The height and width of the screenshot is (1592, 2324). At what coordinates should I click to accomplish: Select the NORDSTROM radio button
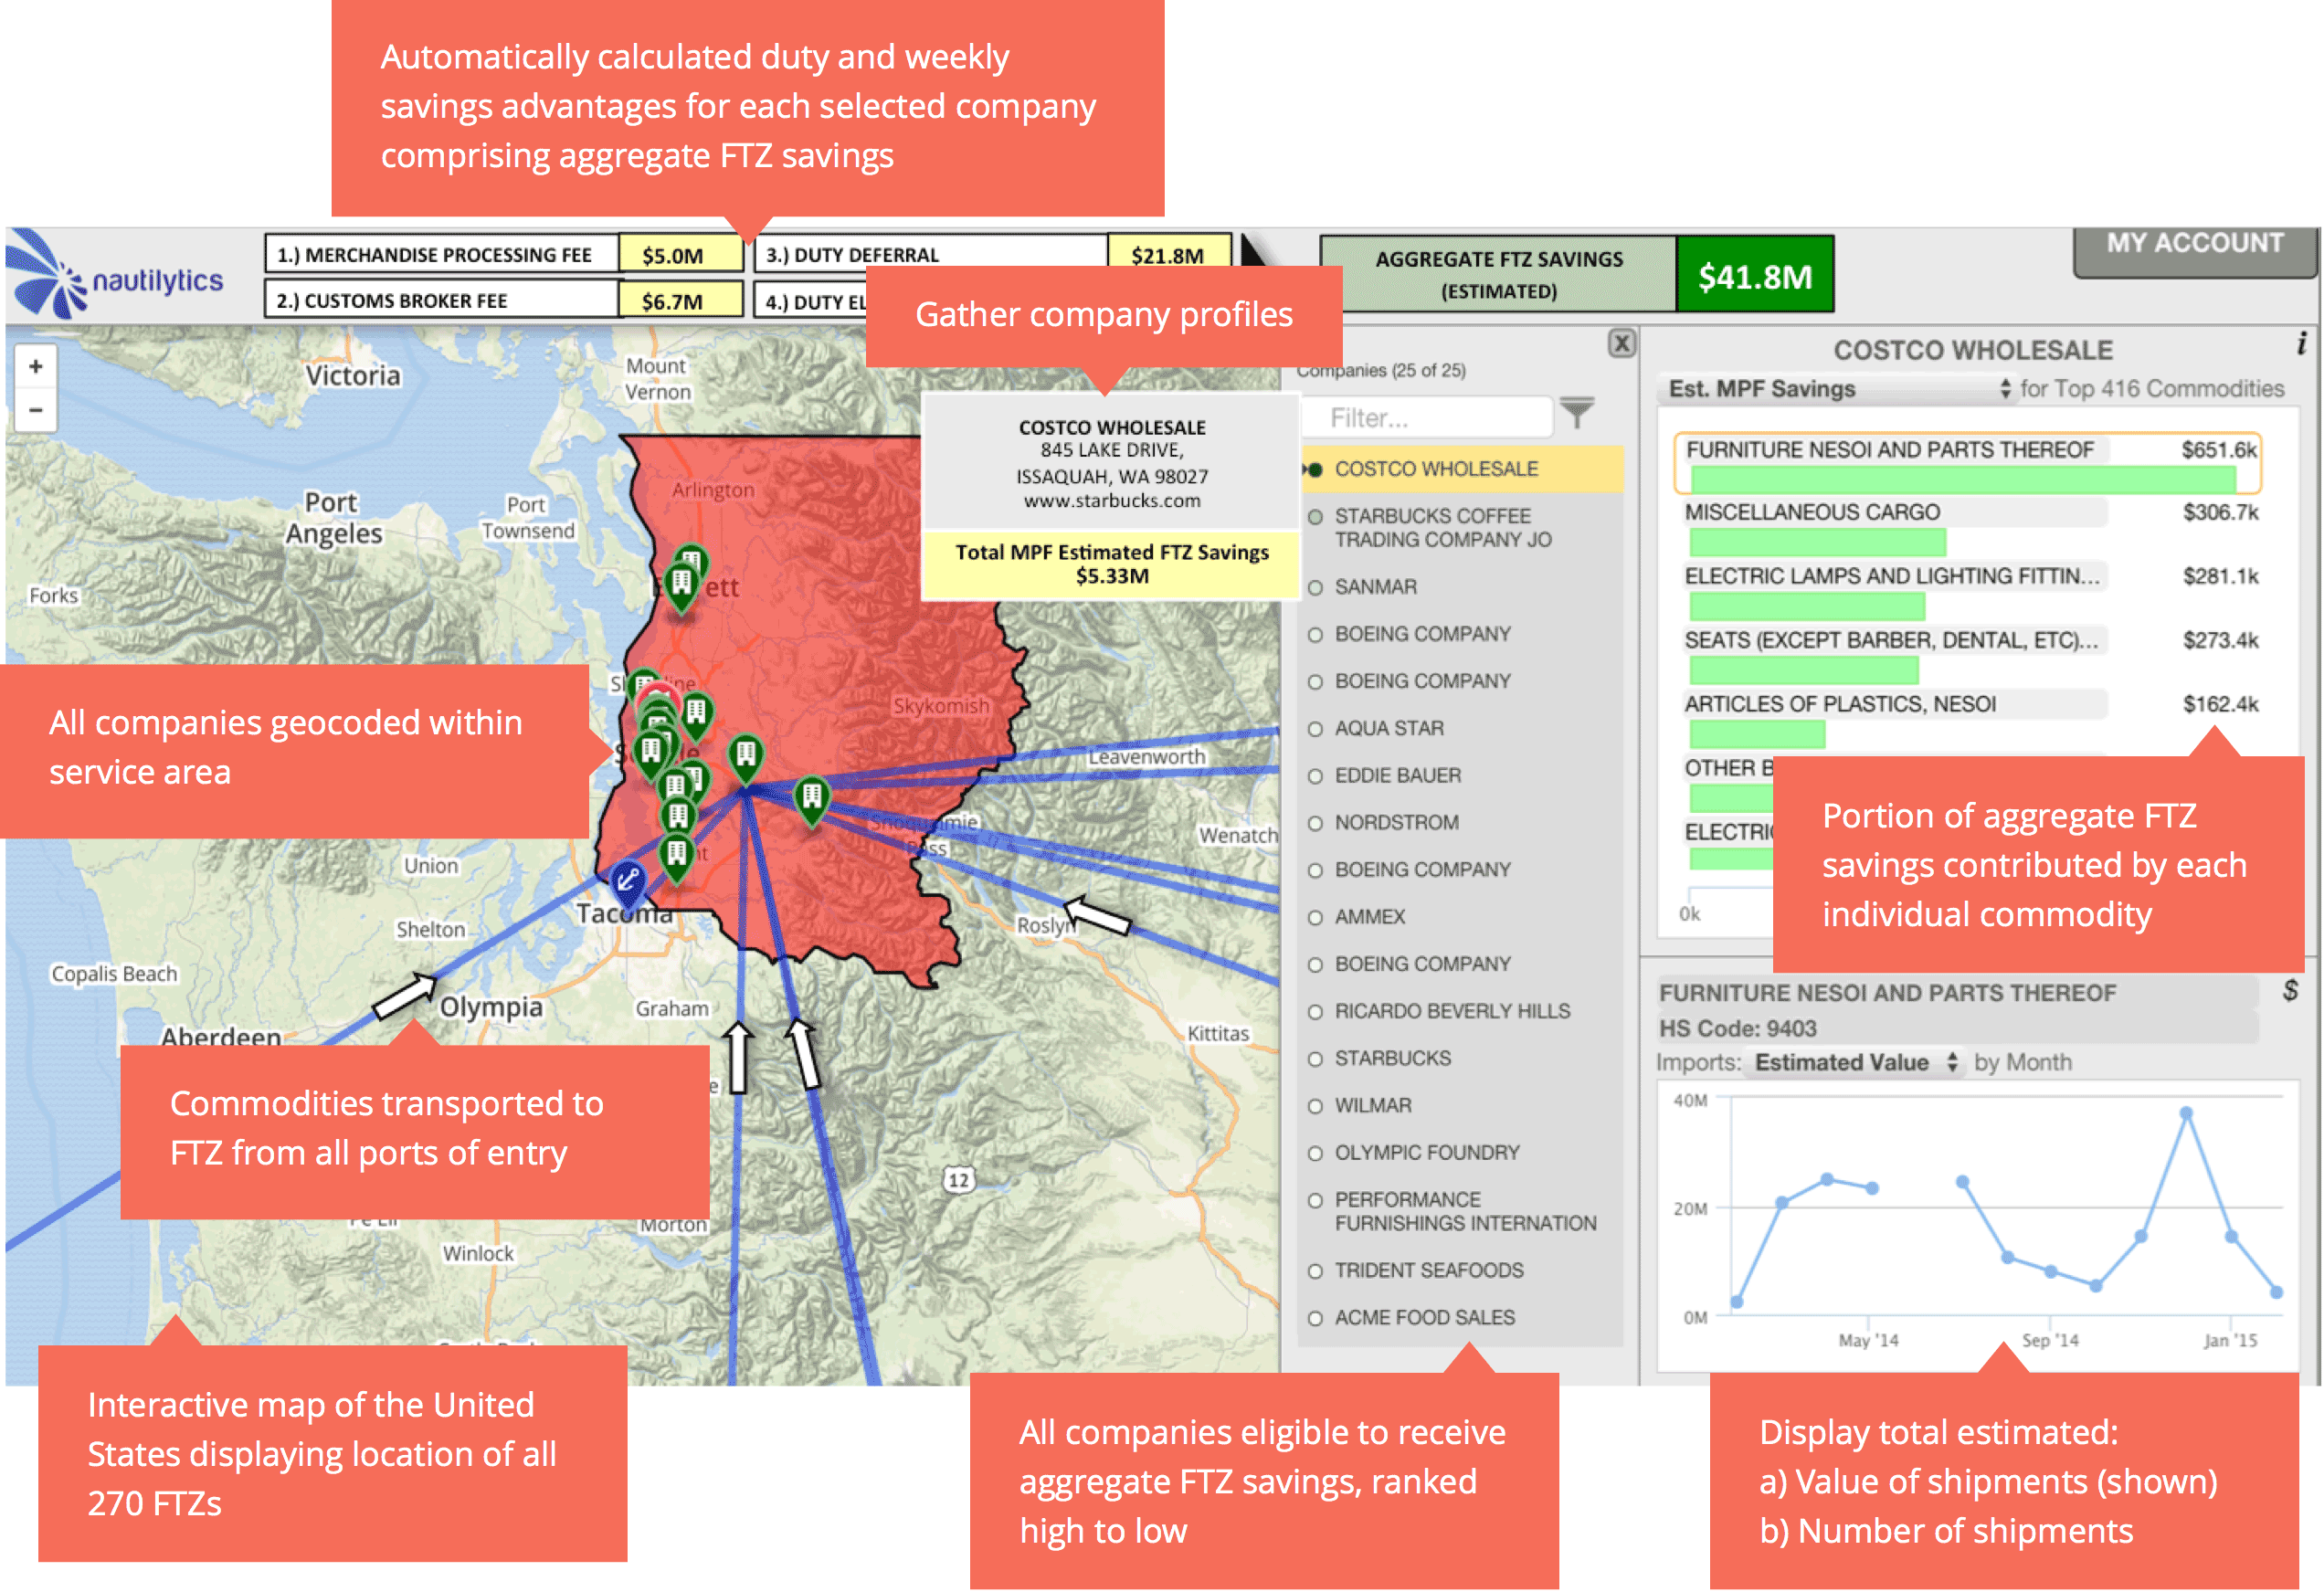1315,824
